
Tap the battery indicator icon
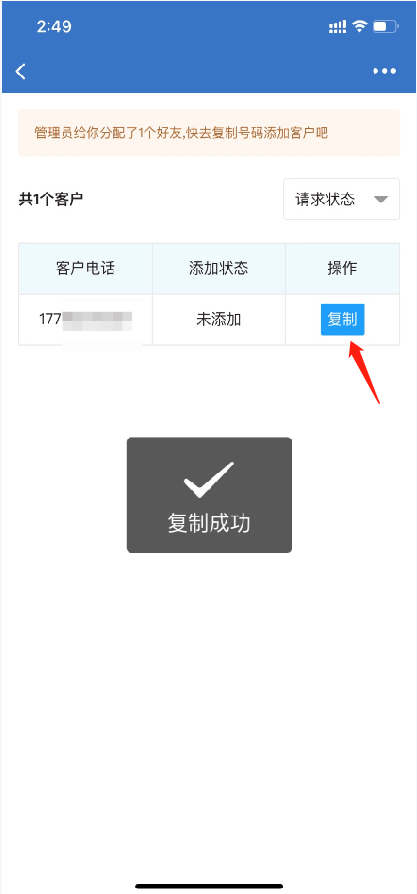(x=386, y=26)
